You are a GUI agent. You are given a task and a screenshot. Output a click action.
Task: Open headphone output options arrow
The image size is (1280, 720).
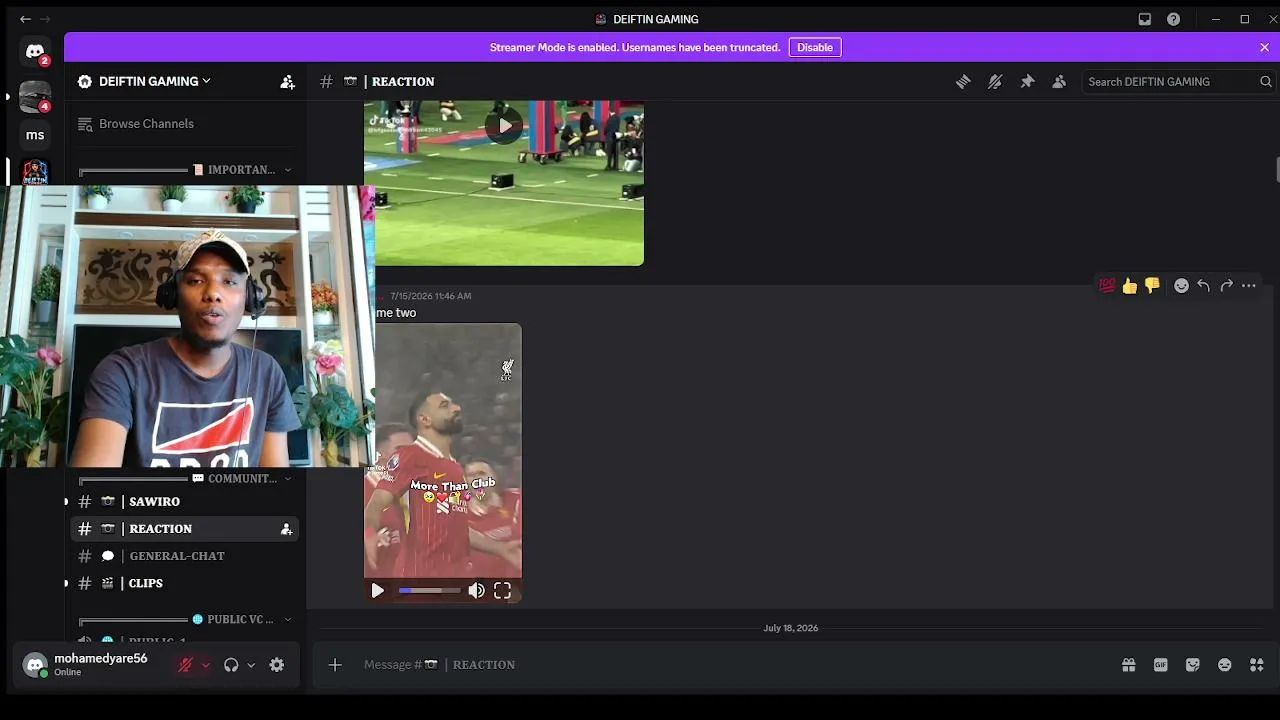(x=251, y=665)
